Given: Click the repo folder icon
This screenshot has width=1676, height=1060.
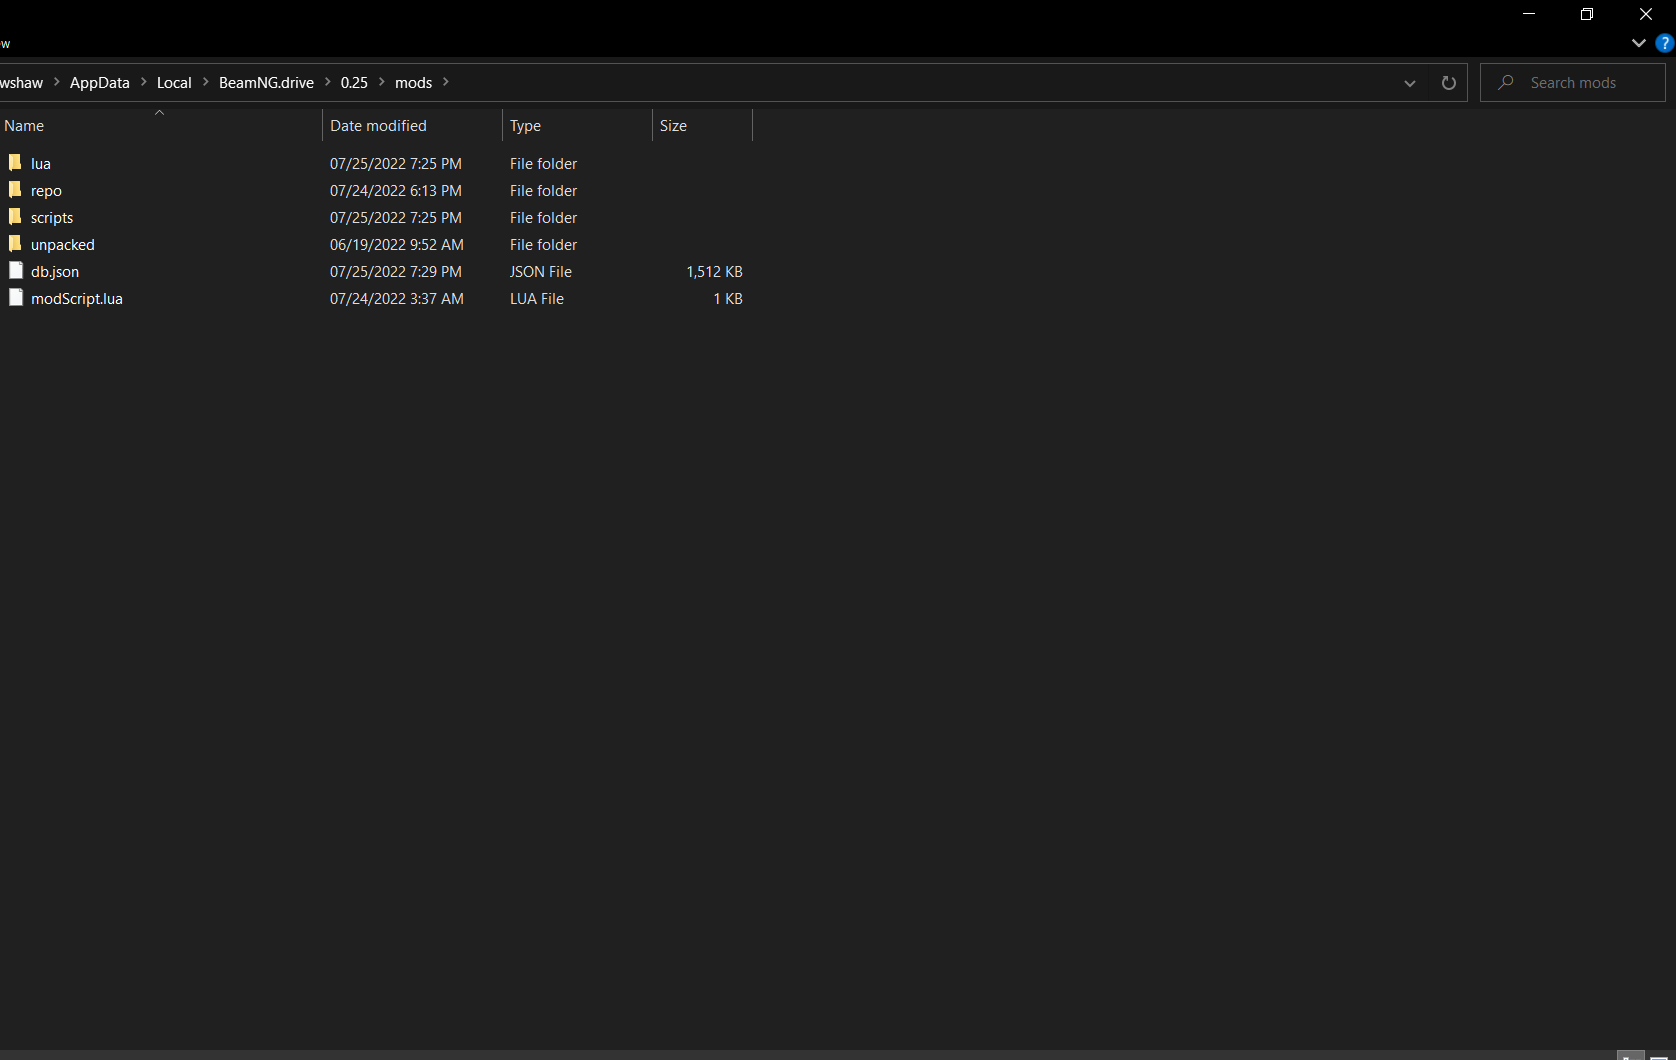Looking at the screenshot, I should click(x=15, y=190).
